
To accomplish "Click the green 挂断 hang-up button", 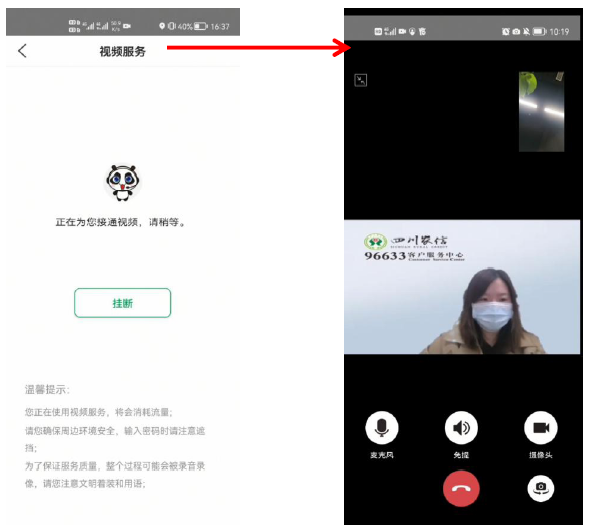I will (x=122, y=303).
